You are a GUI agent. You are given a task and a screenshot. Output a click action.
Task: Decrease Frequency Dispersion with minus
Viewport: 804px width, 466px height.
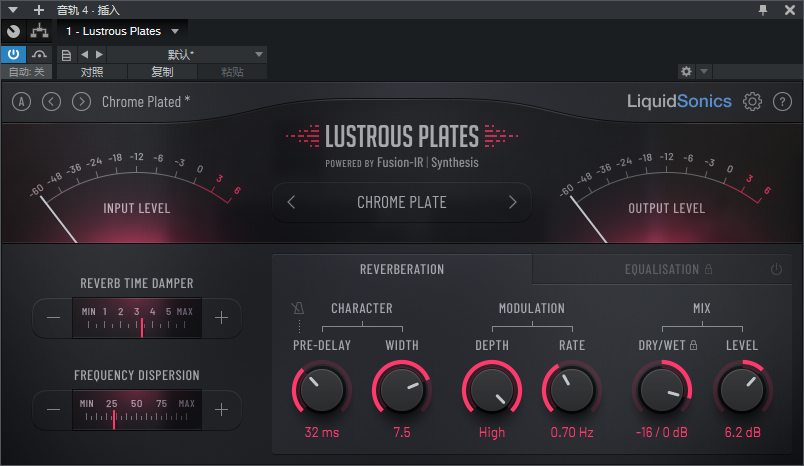(x=53, y=410)
